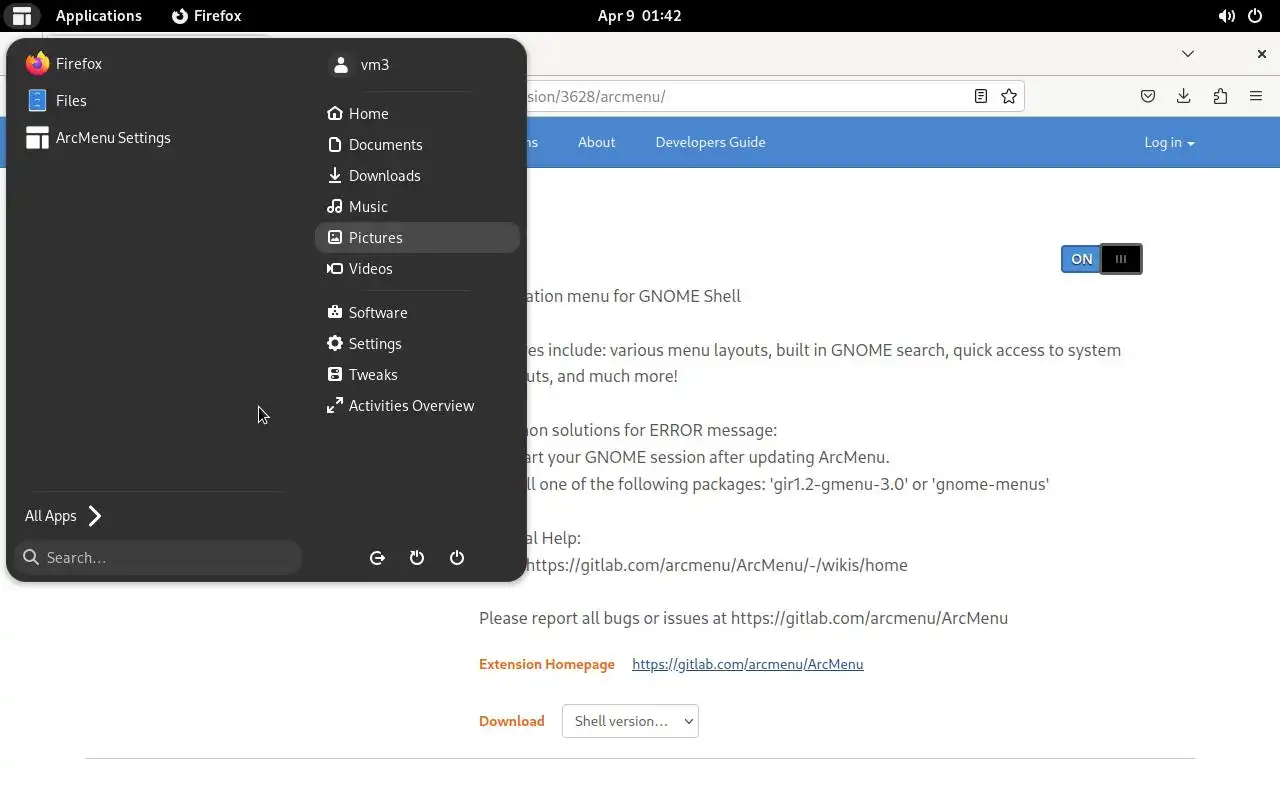The image size is (1280, 800).
Task: Open the Developers Guide link
Action: [x=710, y=142]
